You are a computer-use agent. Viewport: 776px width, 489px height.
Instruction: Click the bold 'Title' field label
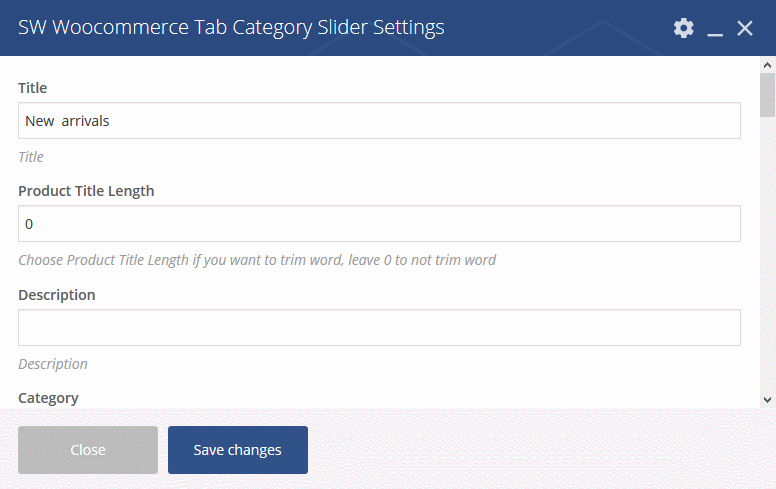(x=33, y=88)
